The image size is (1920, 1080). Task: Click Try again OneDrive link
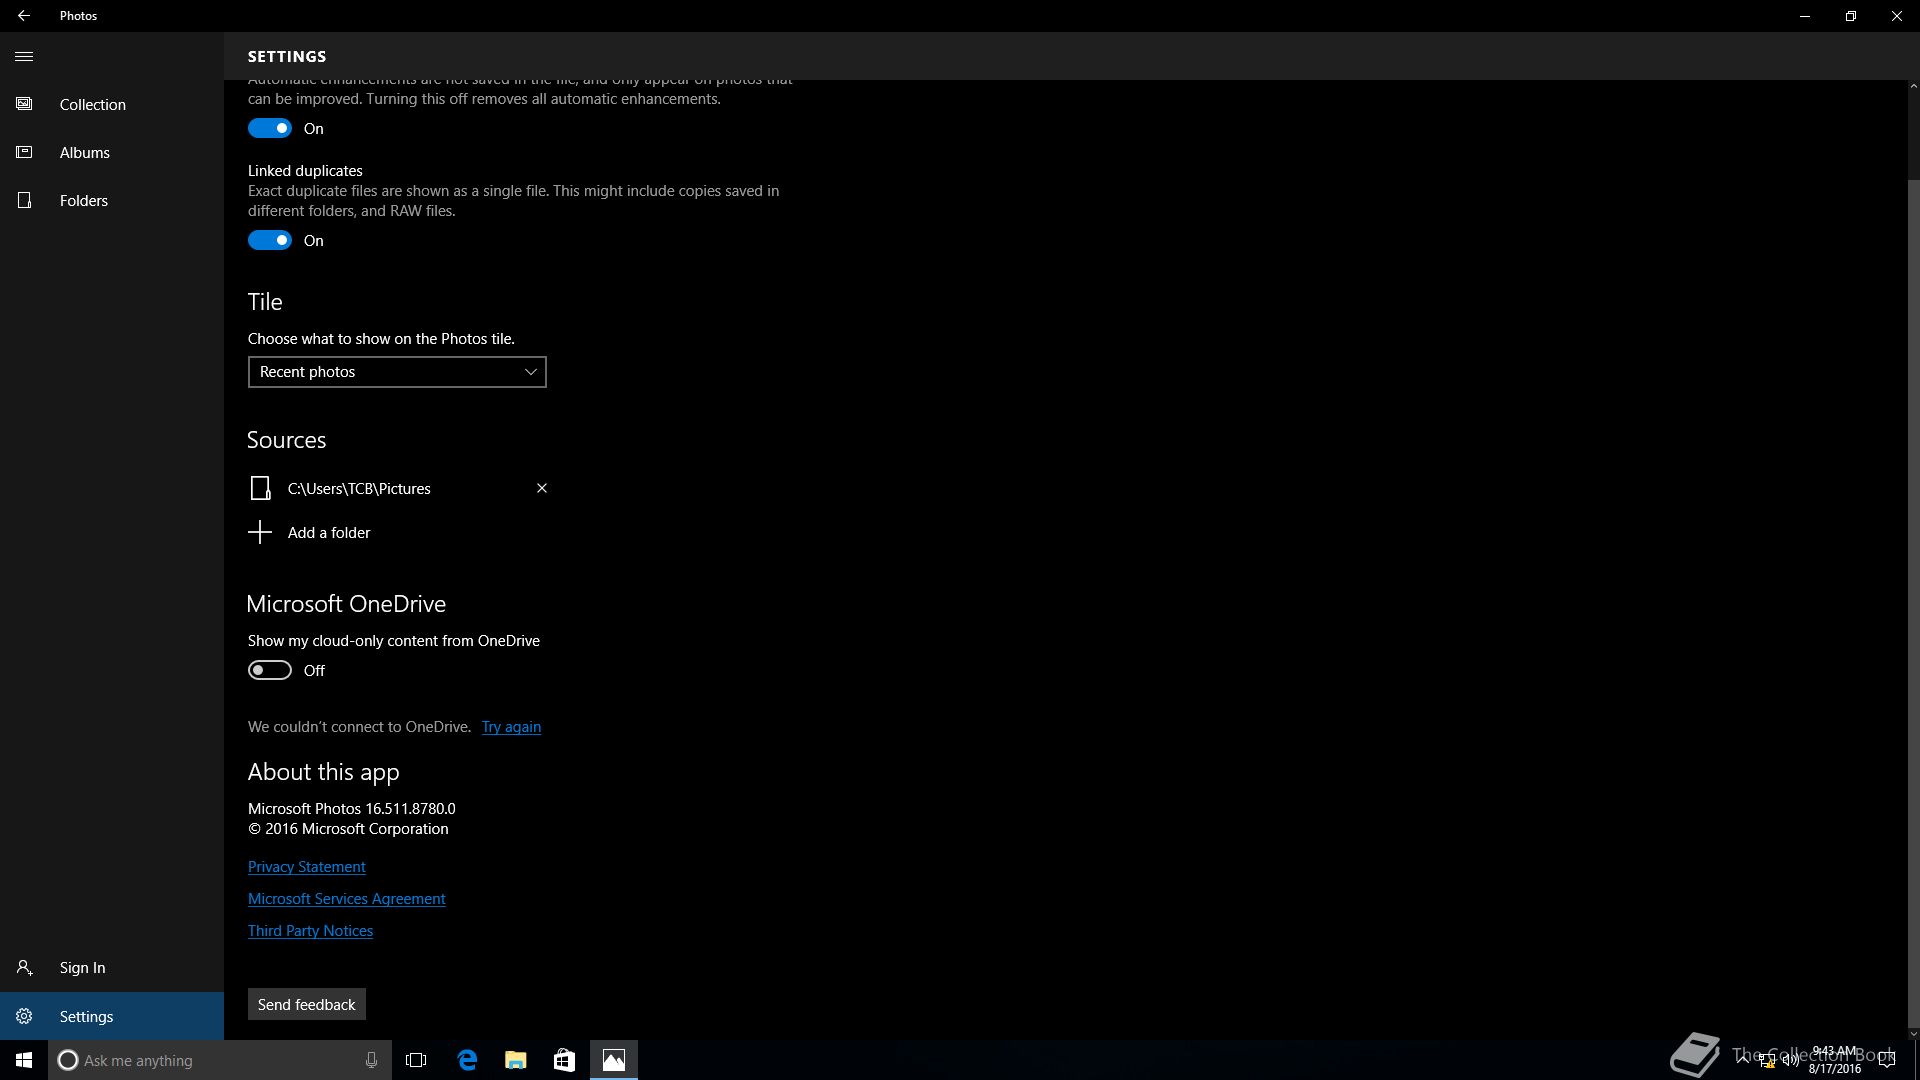(511, 727)
